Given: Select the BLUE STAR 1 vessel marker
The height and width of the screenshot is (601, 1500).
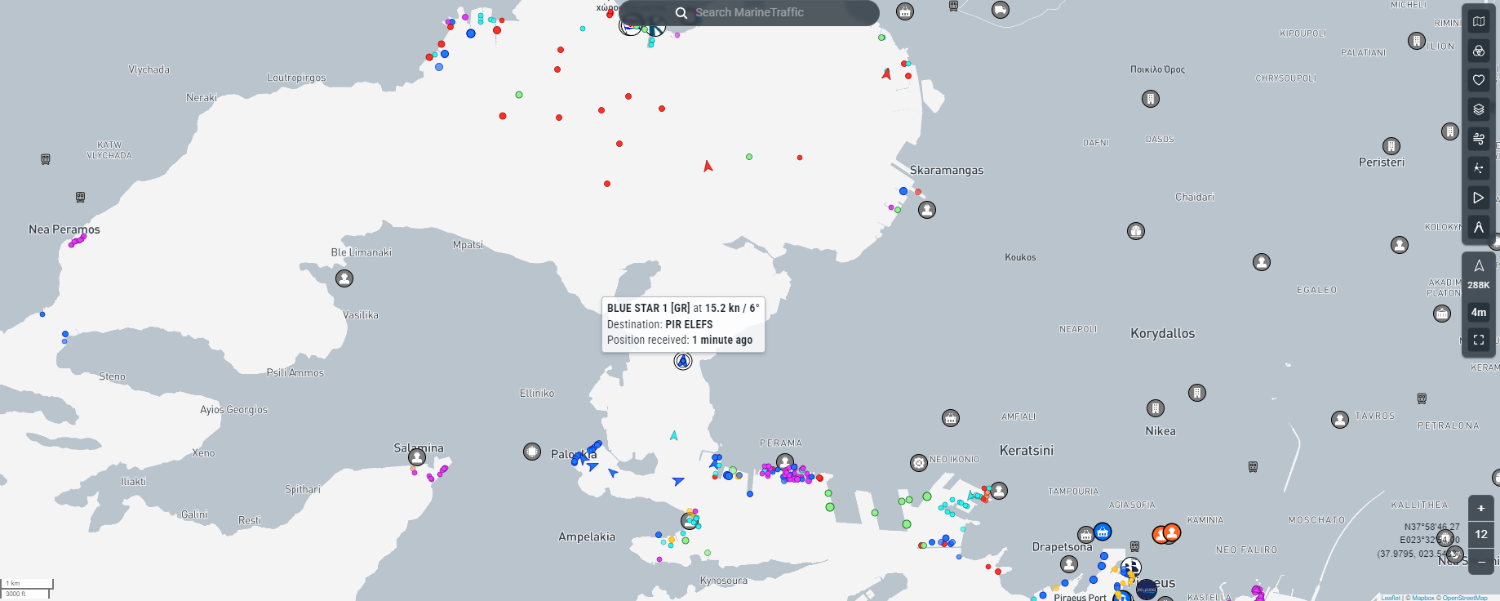Looking at the screenshot, I should [683, 361].
